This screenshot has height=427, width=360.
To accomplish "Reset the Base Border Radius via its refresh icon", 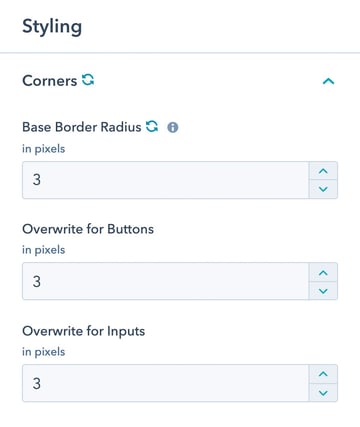I will click(x=152, y=126).
